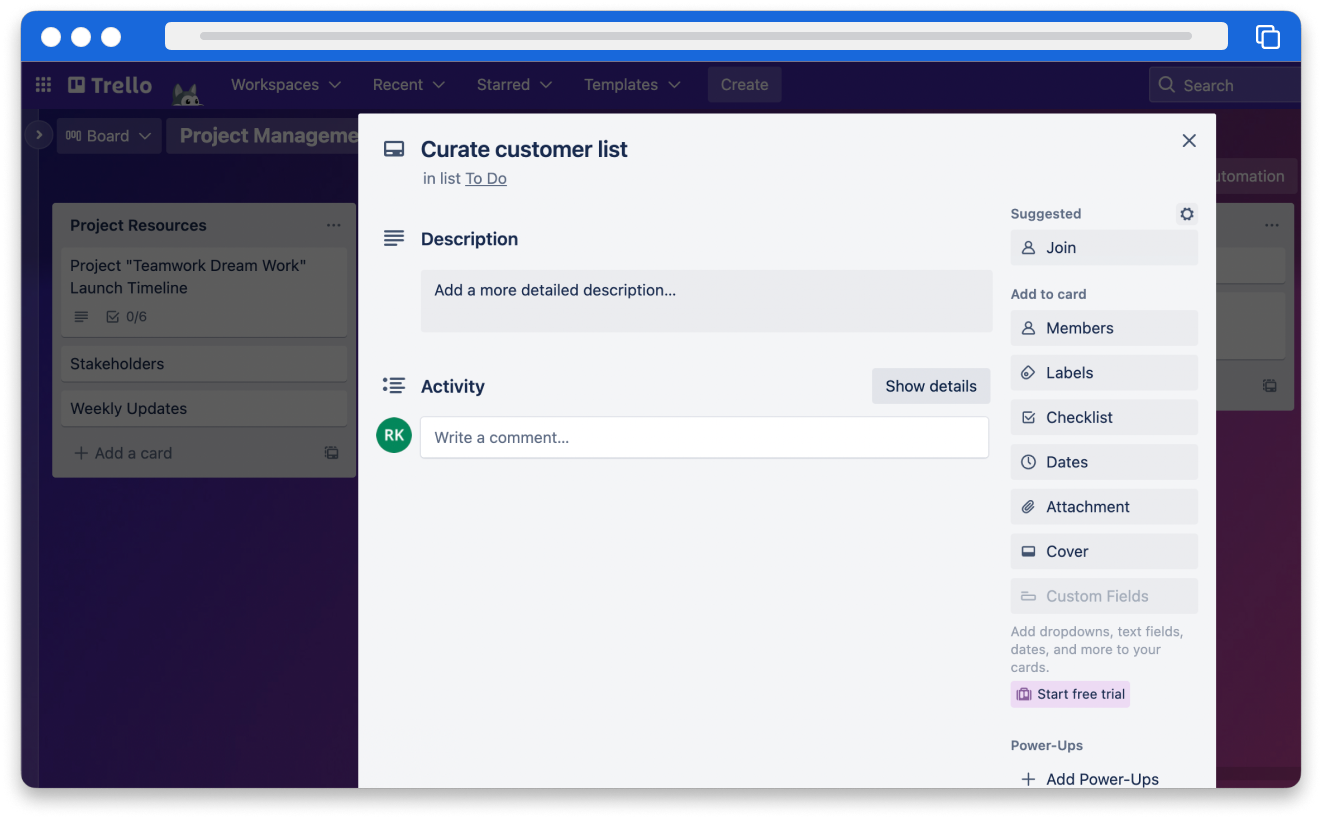The image size is (1322, 819).
Task: Open suggested settings gear icon
Action: click(1187, 214)
